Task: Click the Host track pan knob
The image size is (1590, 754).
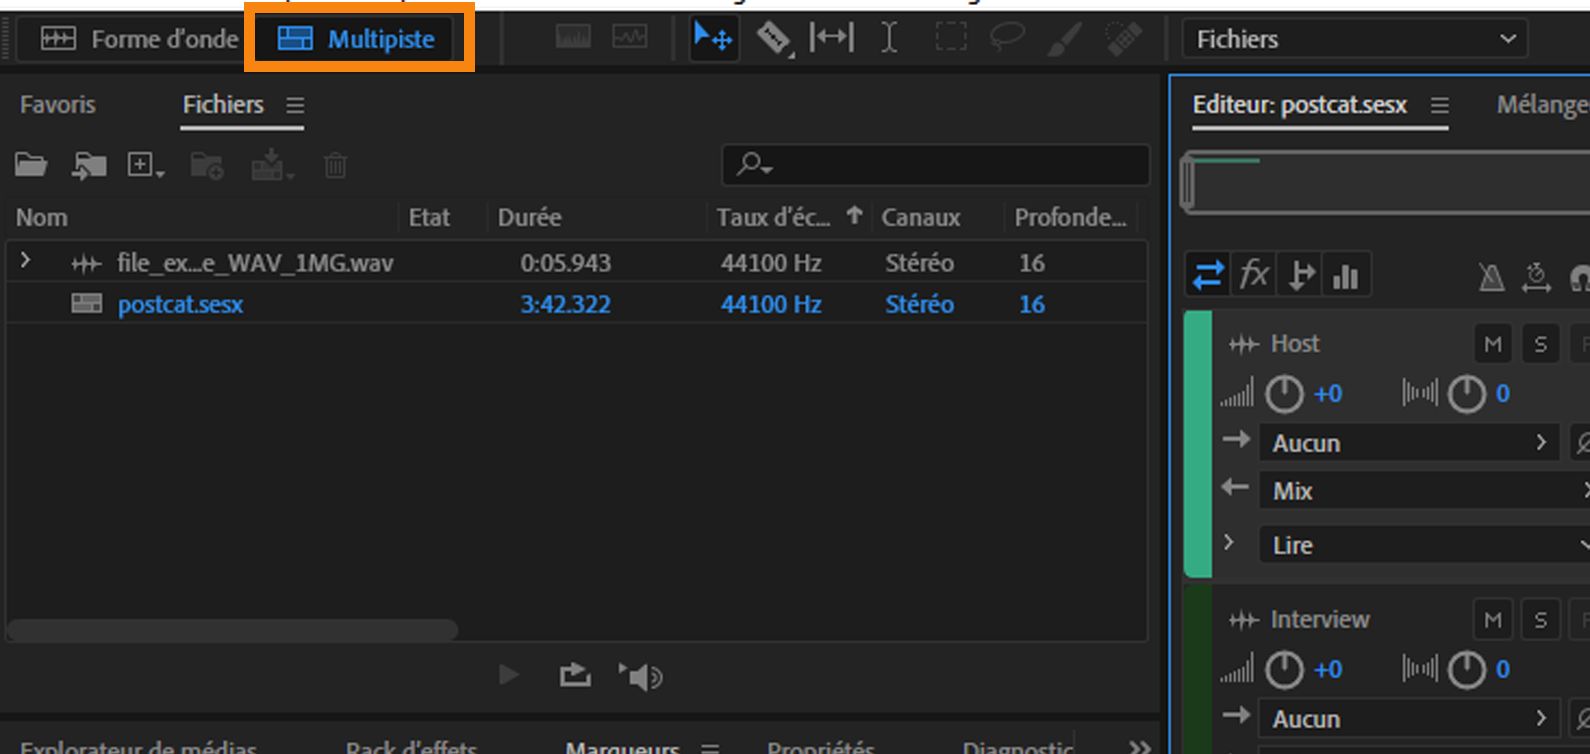Action: (x=1467, y=394)
